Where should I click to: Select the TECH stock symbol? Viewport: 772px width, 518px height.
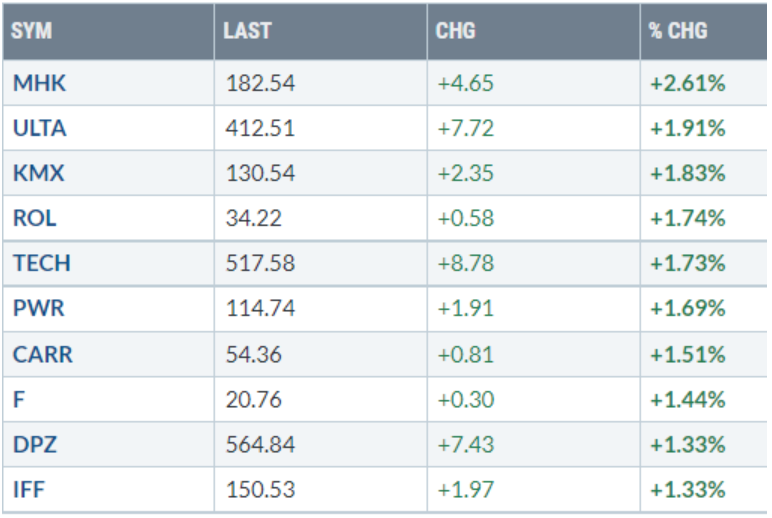click(42, 264)
